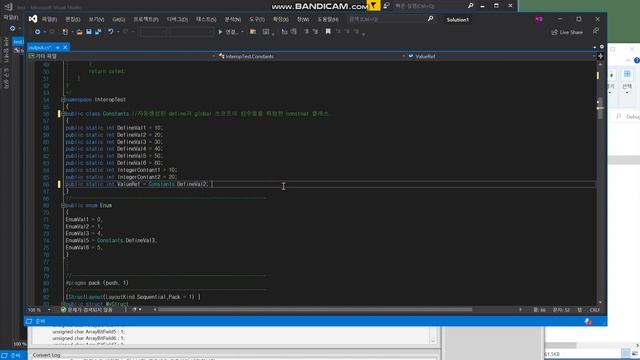Open the 파일(F) menu in front window
Screen dimensions: 640x360
coord(49,19)
